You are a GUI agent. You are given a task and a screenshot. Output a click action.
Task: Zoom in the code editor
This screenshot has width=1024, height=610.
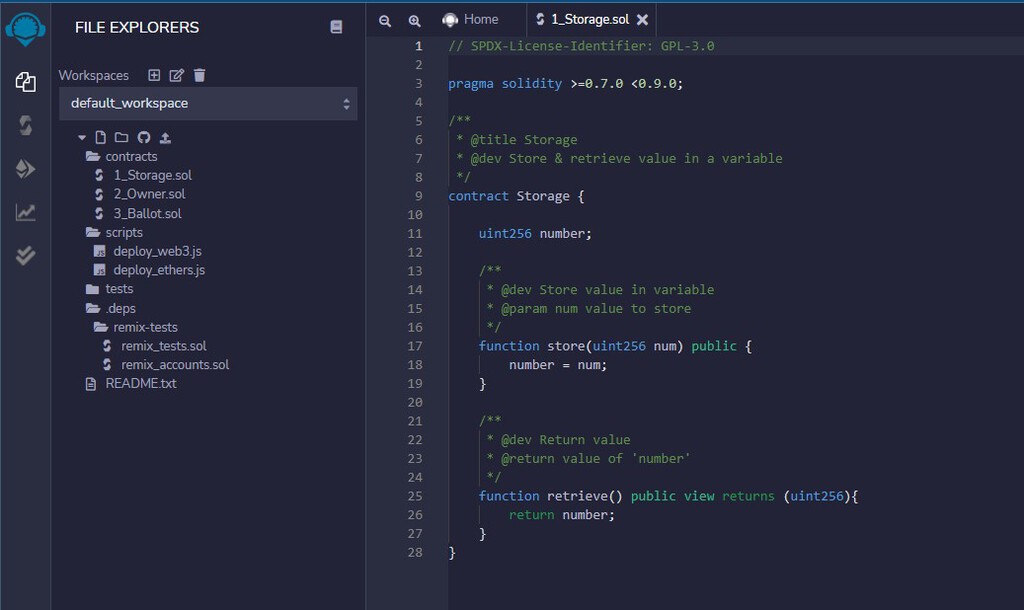[414, 19]
